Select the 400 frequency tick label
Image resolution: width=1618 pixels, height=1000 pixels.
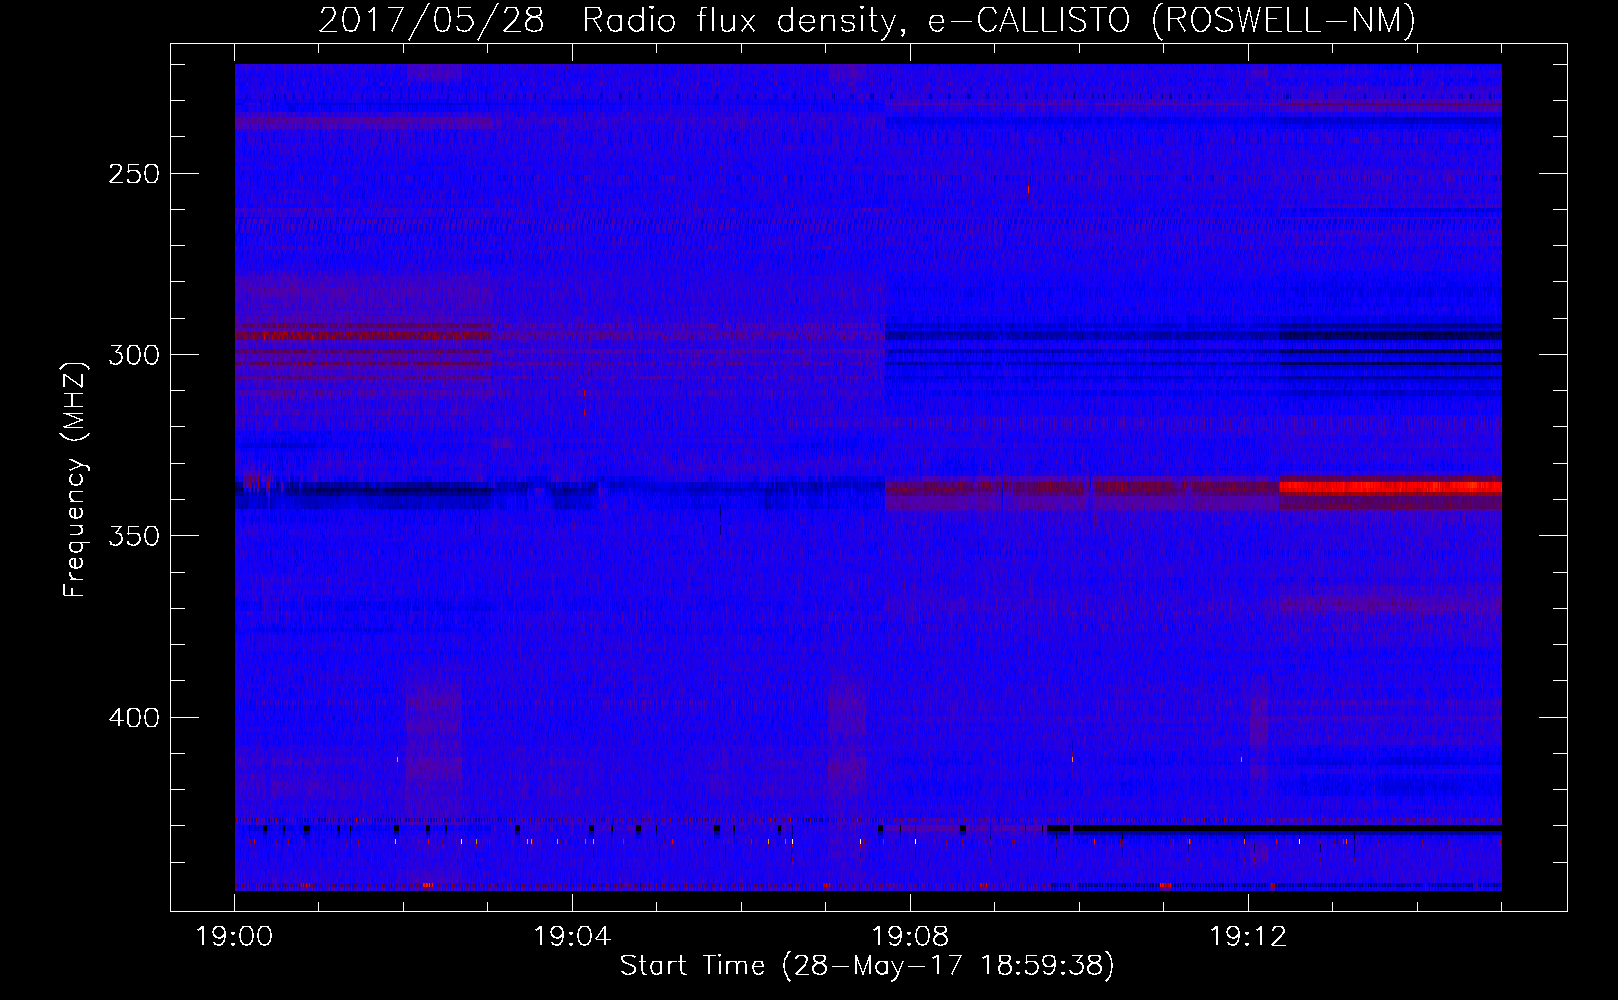(132, 718)
